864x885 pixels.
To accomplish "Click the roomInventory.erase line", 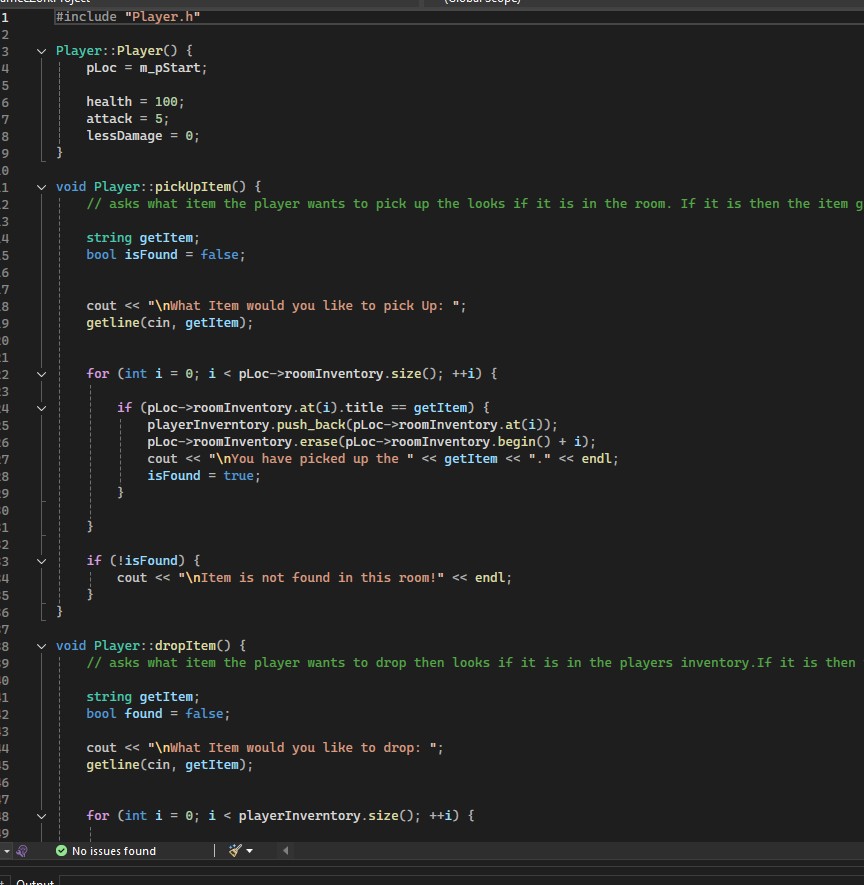I will pos(371,442).
